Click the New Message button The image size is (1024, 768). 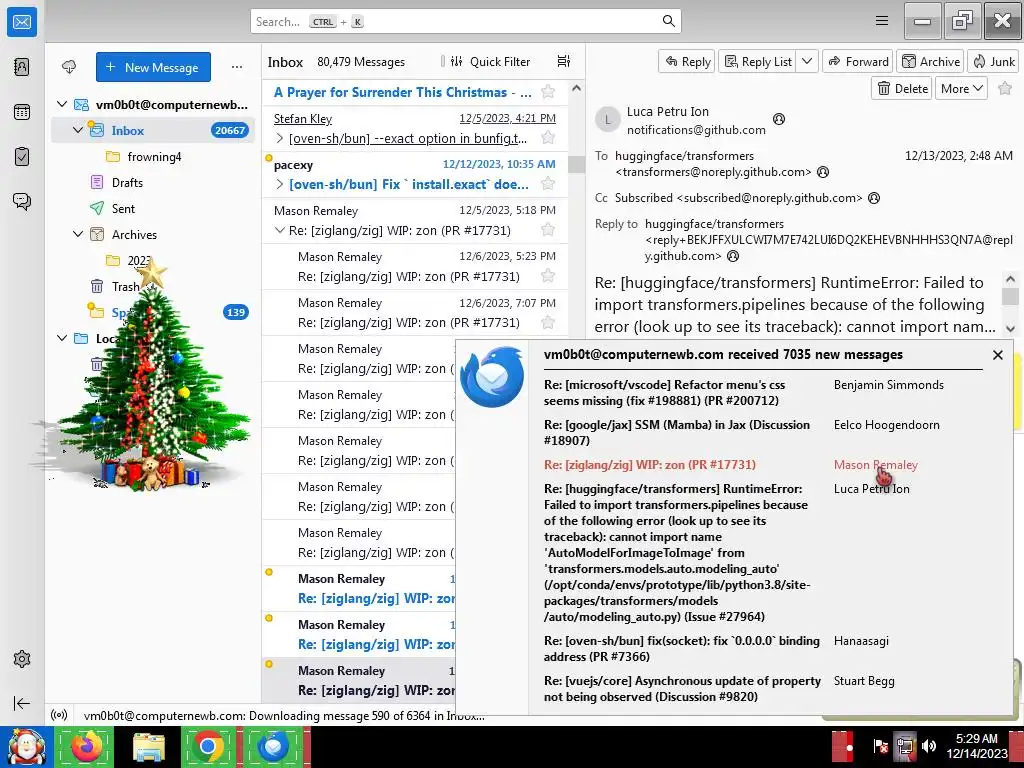click(153, 67)
